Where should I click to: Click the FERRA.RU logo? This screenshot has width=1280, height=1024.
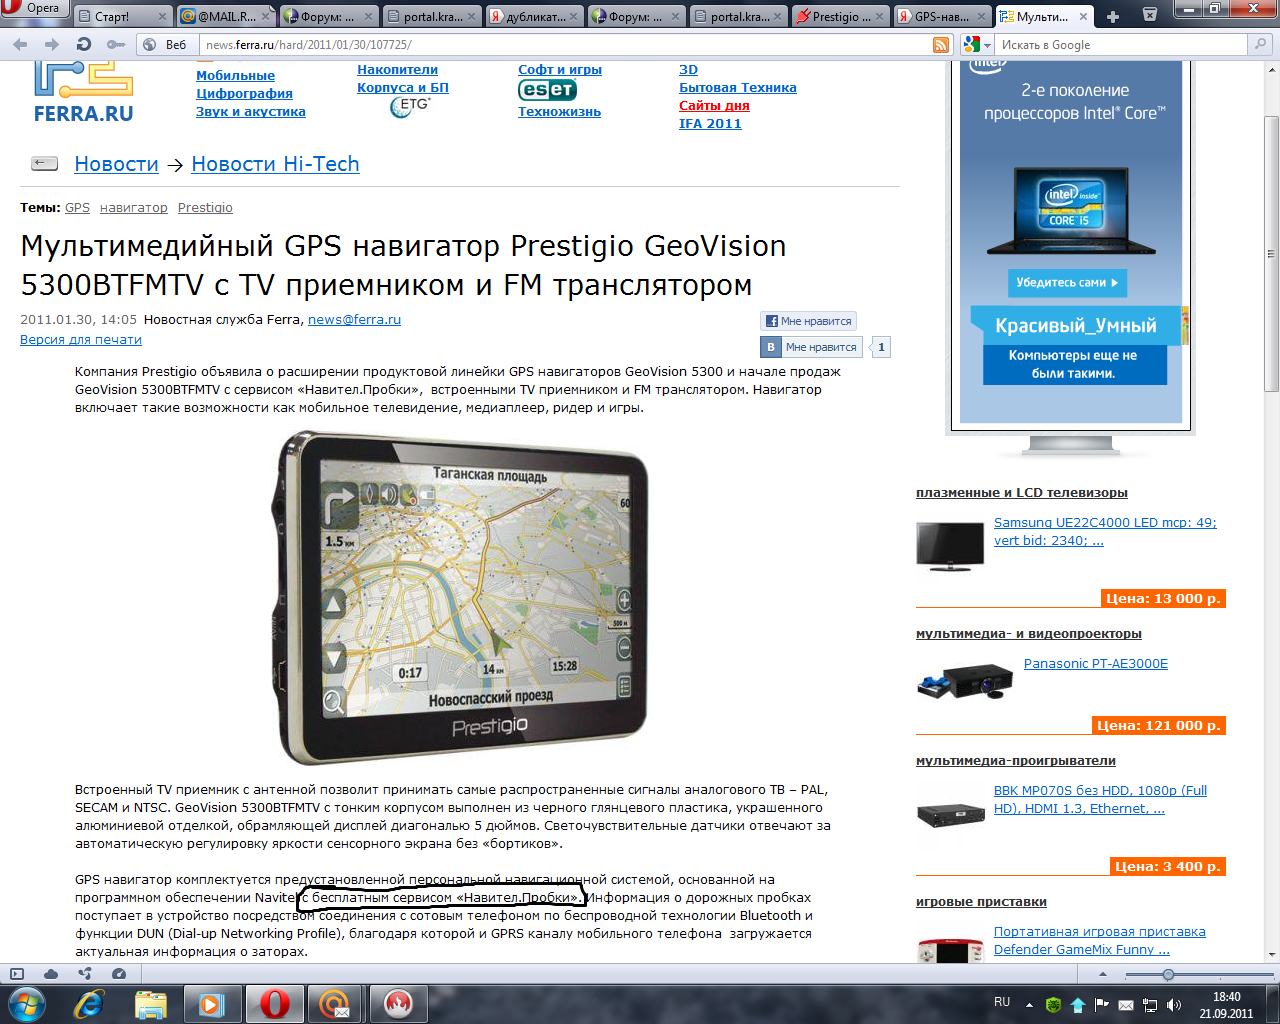[x=83, y=92]
